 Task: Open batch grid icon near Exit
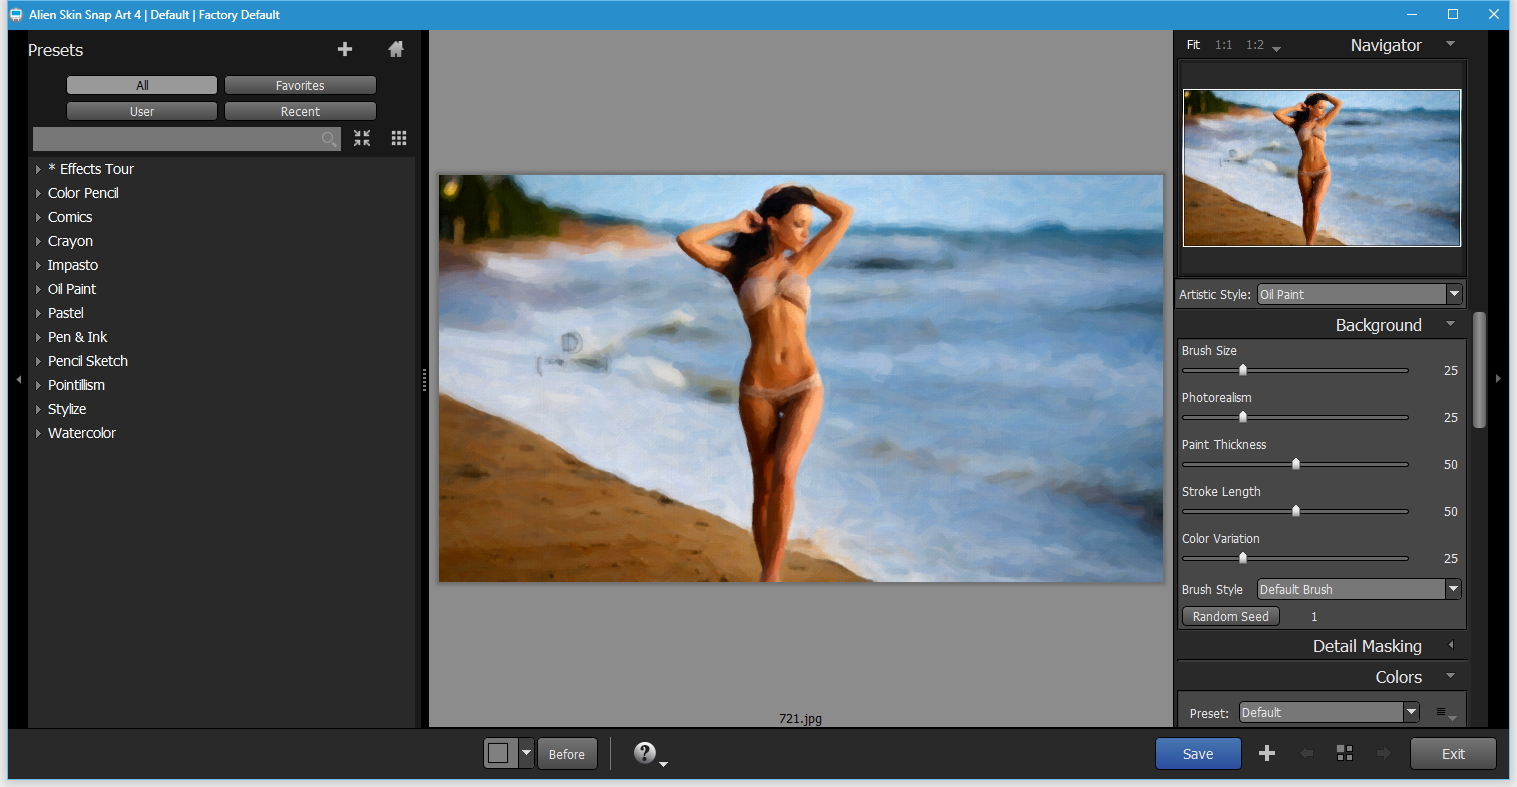point(1345,753)
